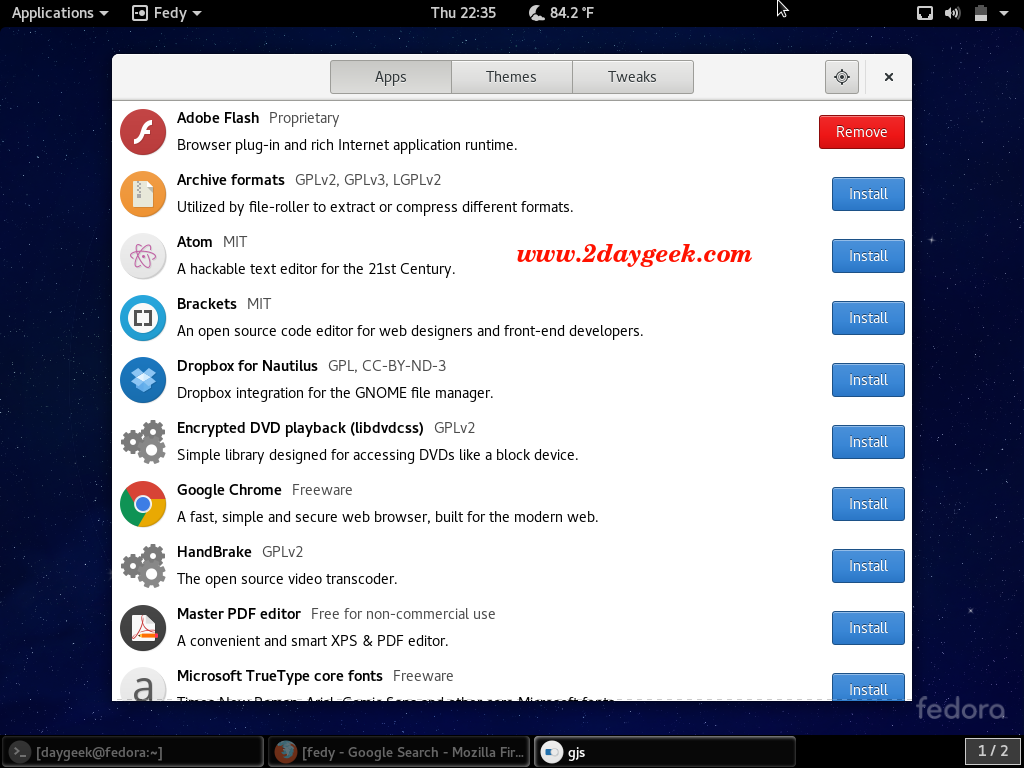Click 'A convenient and smart XPS' description
Screen dimensions: 1024x768
[x=313, y=641]
